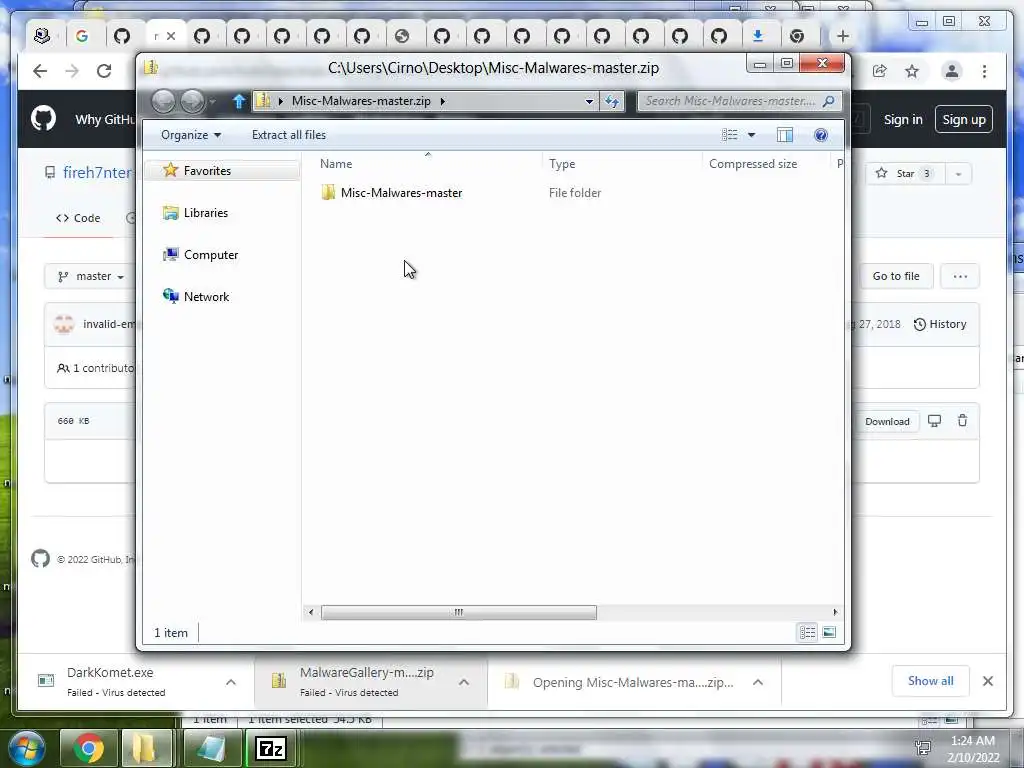Click the scrollbar left arrow in Explorer
Screen dimensions: 1024x768
[x=311, y=612]
